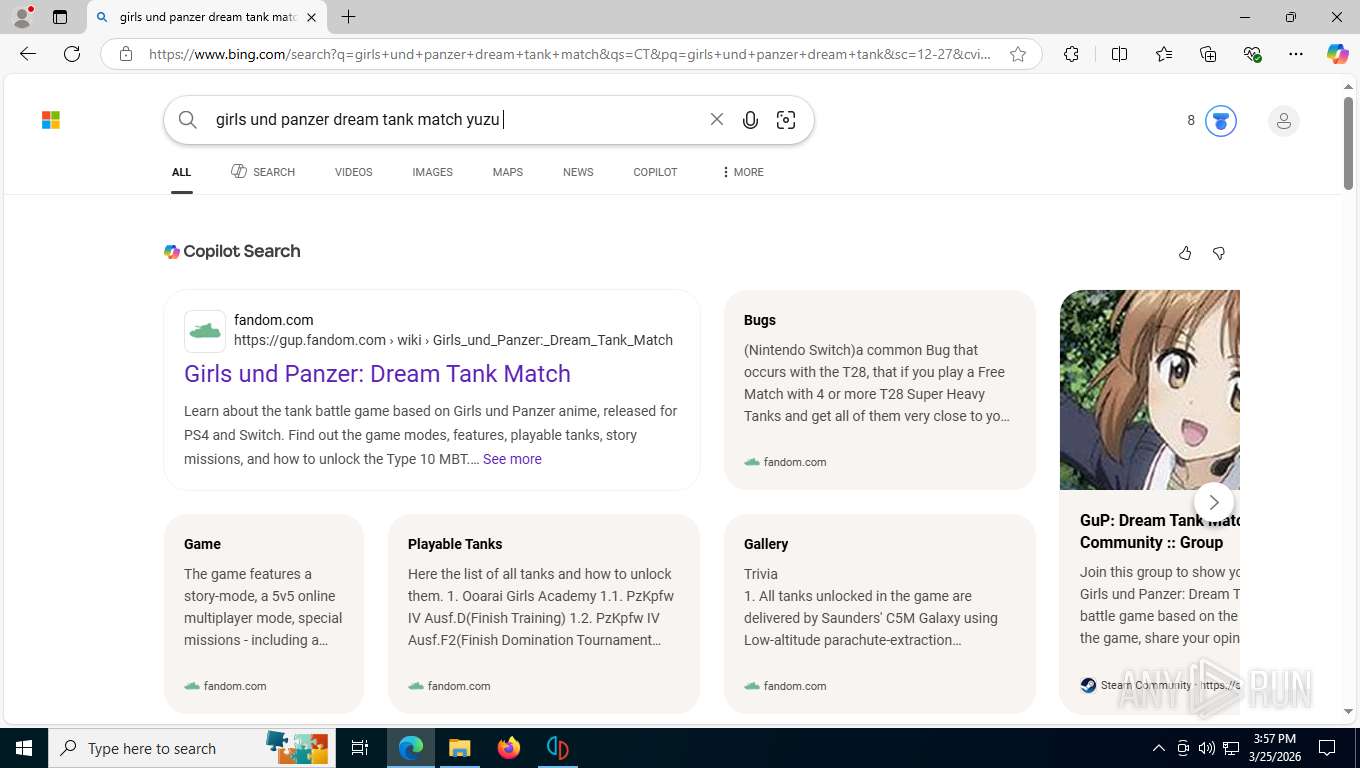Switch to the MAPS tab
This screenshot has height=768, width=1360.
tap(507, 172)
